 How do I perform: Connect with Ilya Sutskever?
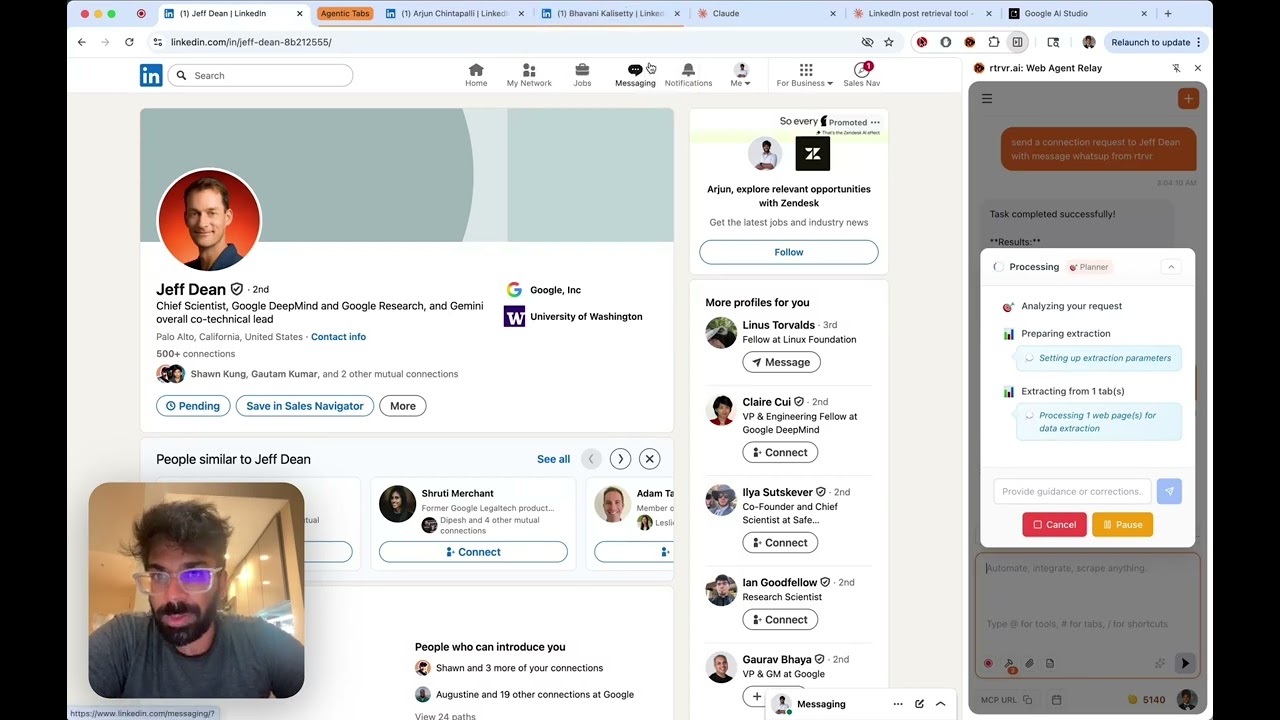(x=780, y=543)
